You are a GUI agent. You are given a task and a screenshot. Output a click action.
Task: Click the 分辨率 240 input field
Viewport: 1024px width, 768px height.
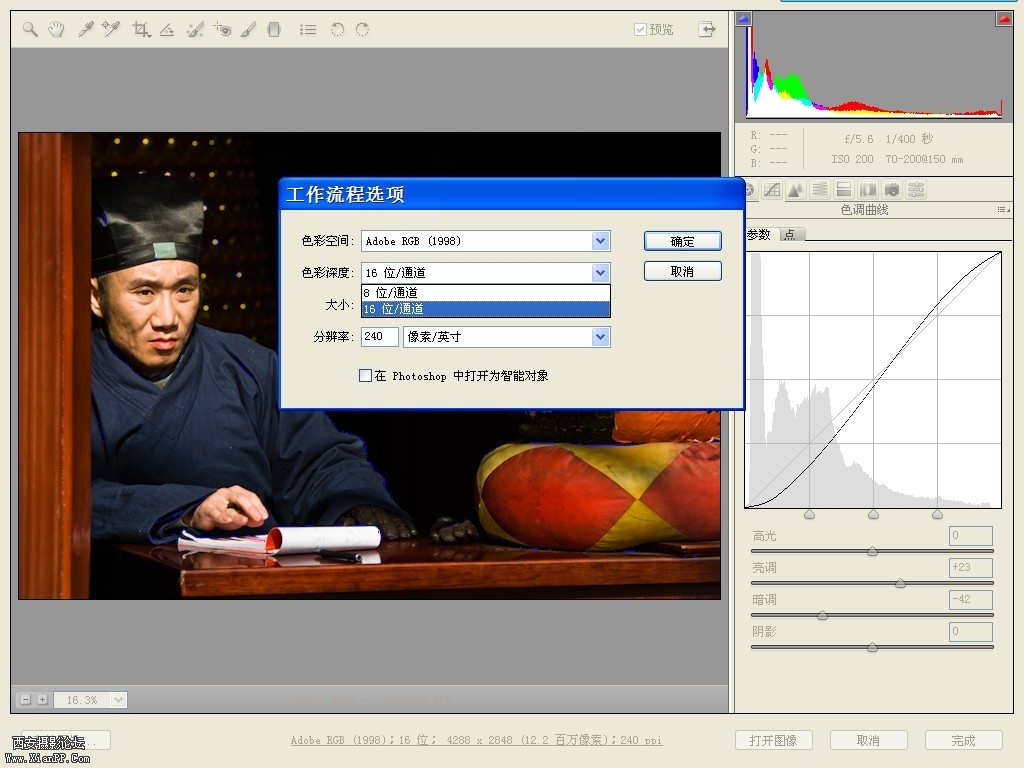pyautogui.click(x=379, y=337)
